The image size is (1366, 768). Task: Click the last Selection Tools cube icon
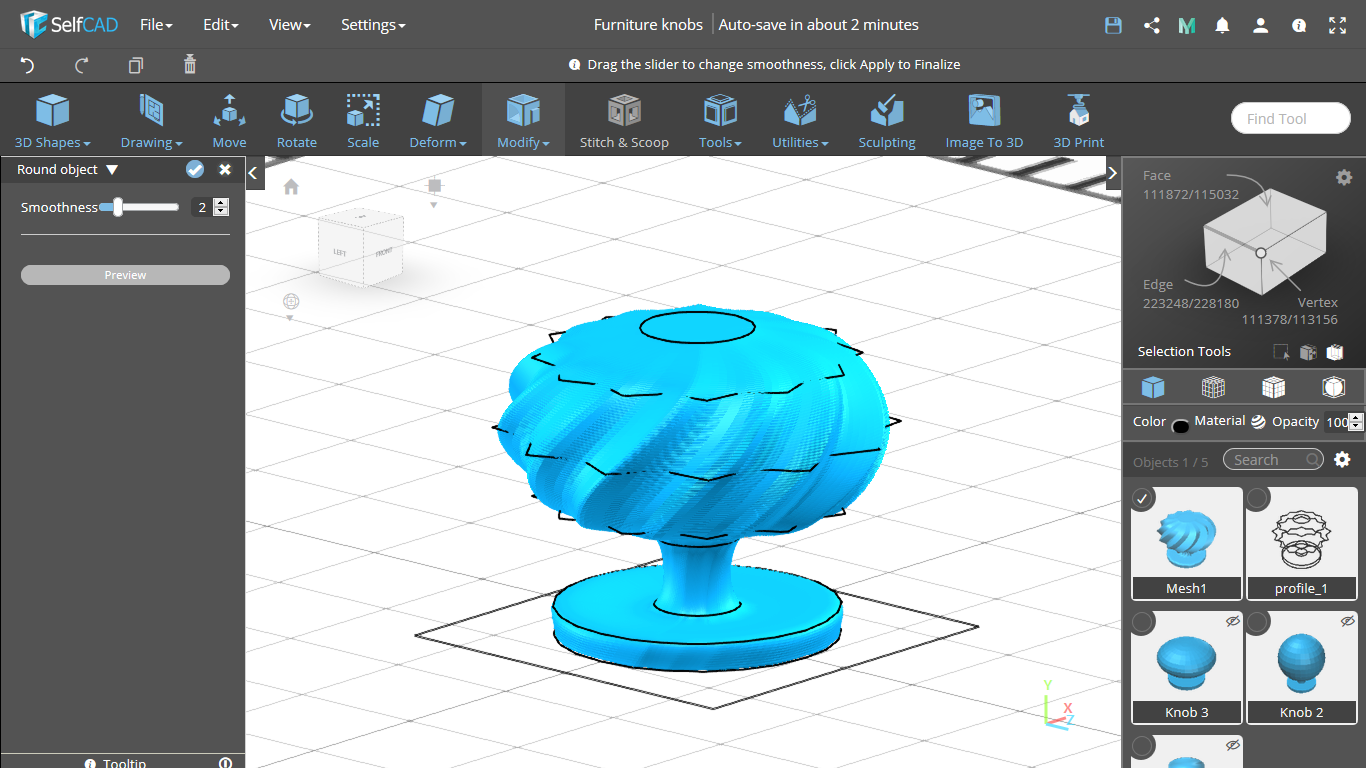point(1334,352)
